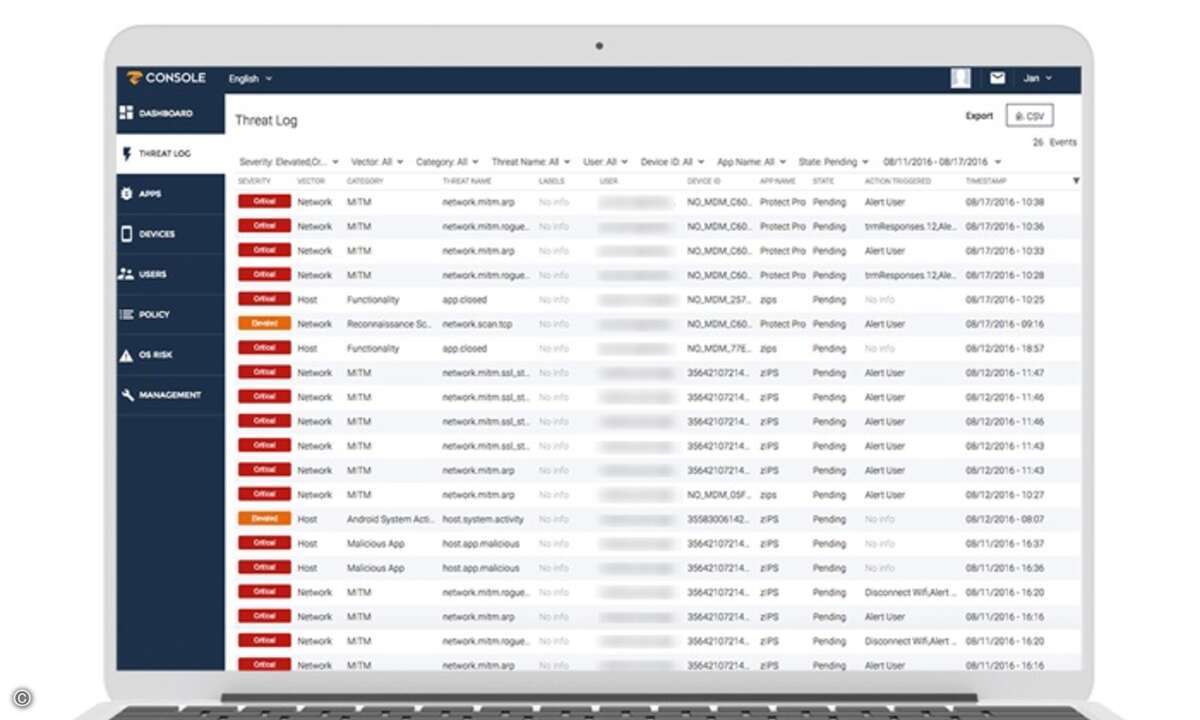Expand the State: Pending filter dropdown
The width and height of the screenshot is (1200, 720).
coord(834,162)
